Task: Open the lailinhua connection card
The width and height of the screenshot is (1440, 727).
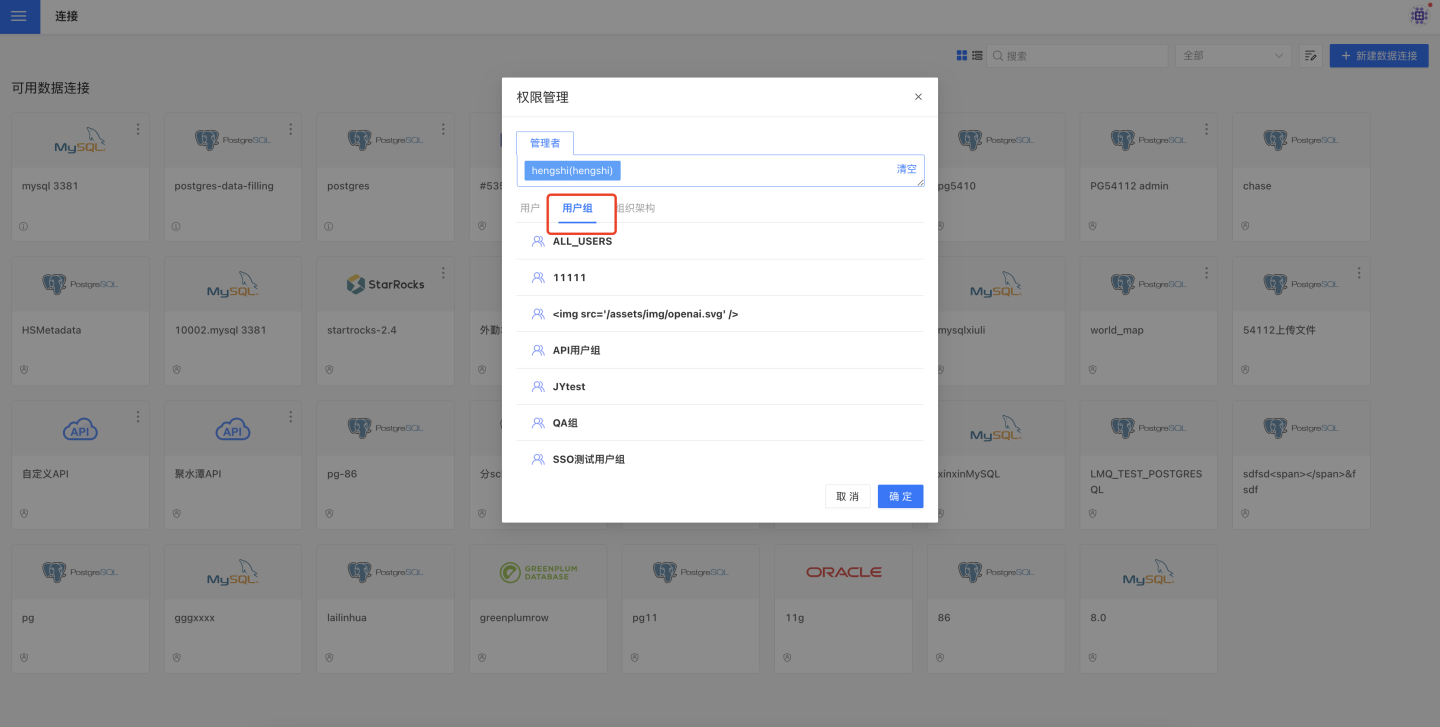Action: click(x=385, y=608)
